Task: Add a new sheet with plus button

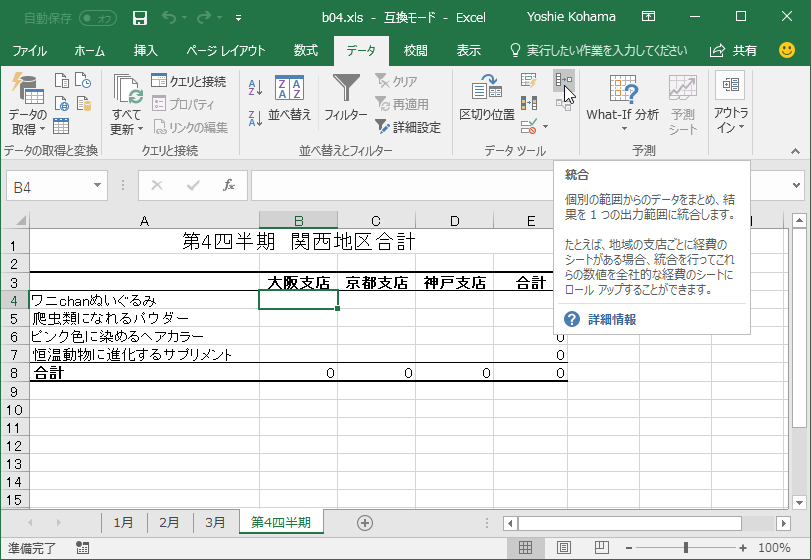Action: 365,523
